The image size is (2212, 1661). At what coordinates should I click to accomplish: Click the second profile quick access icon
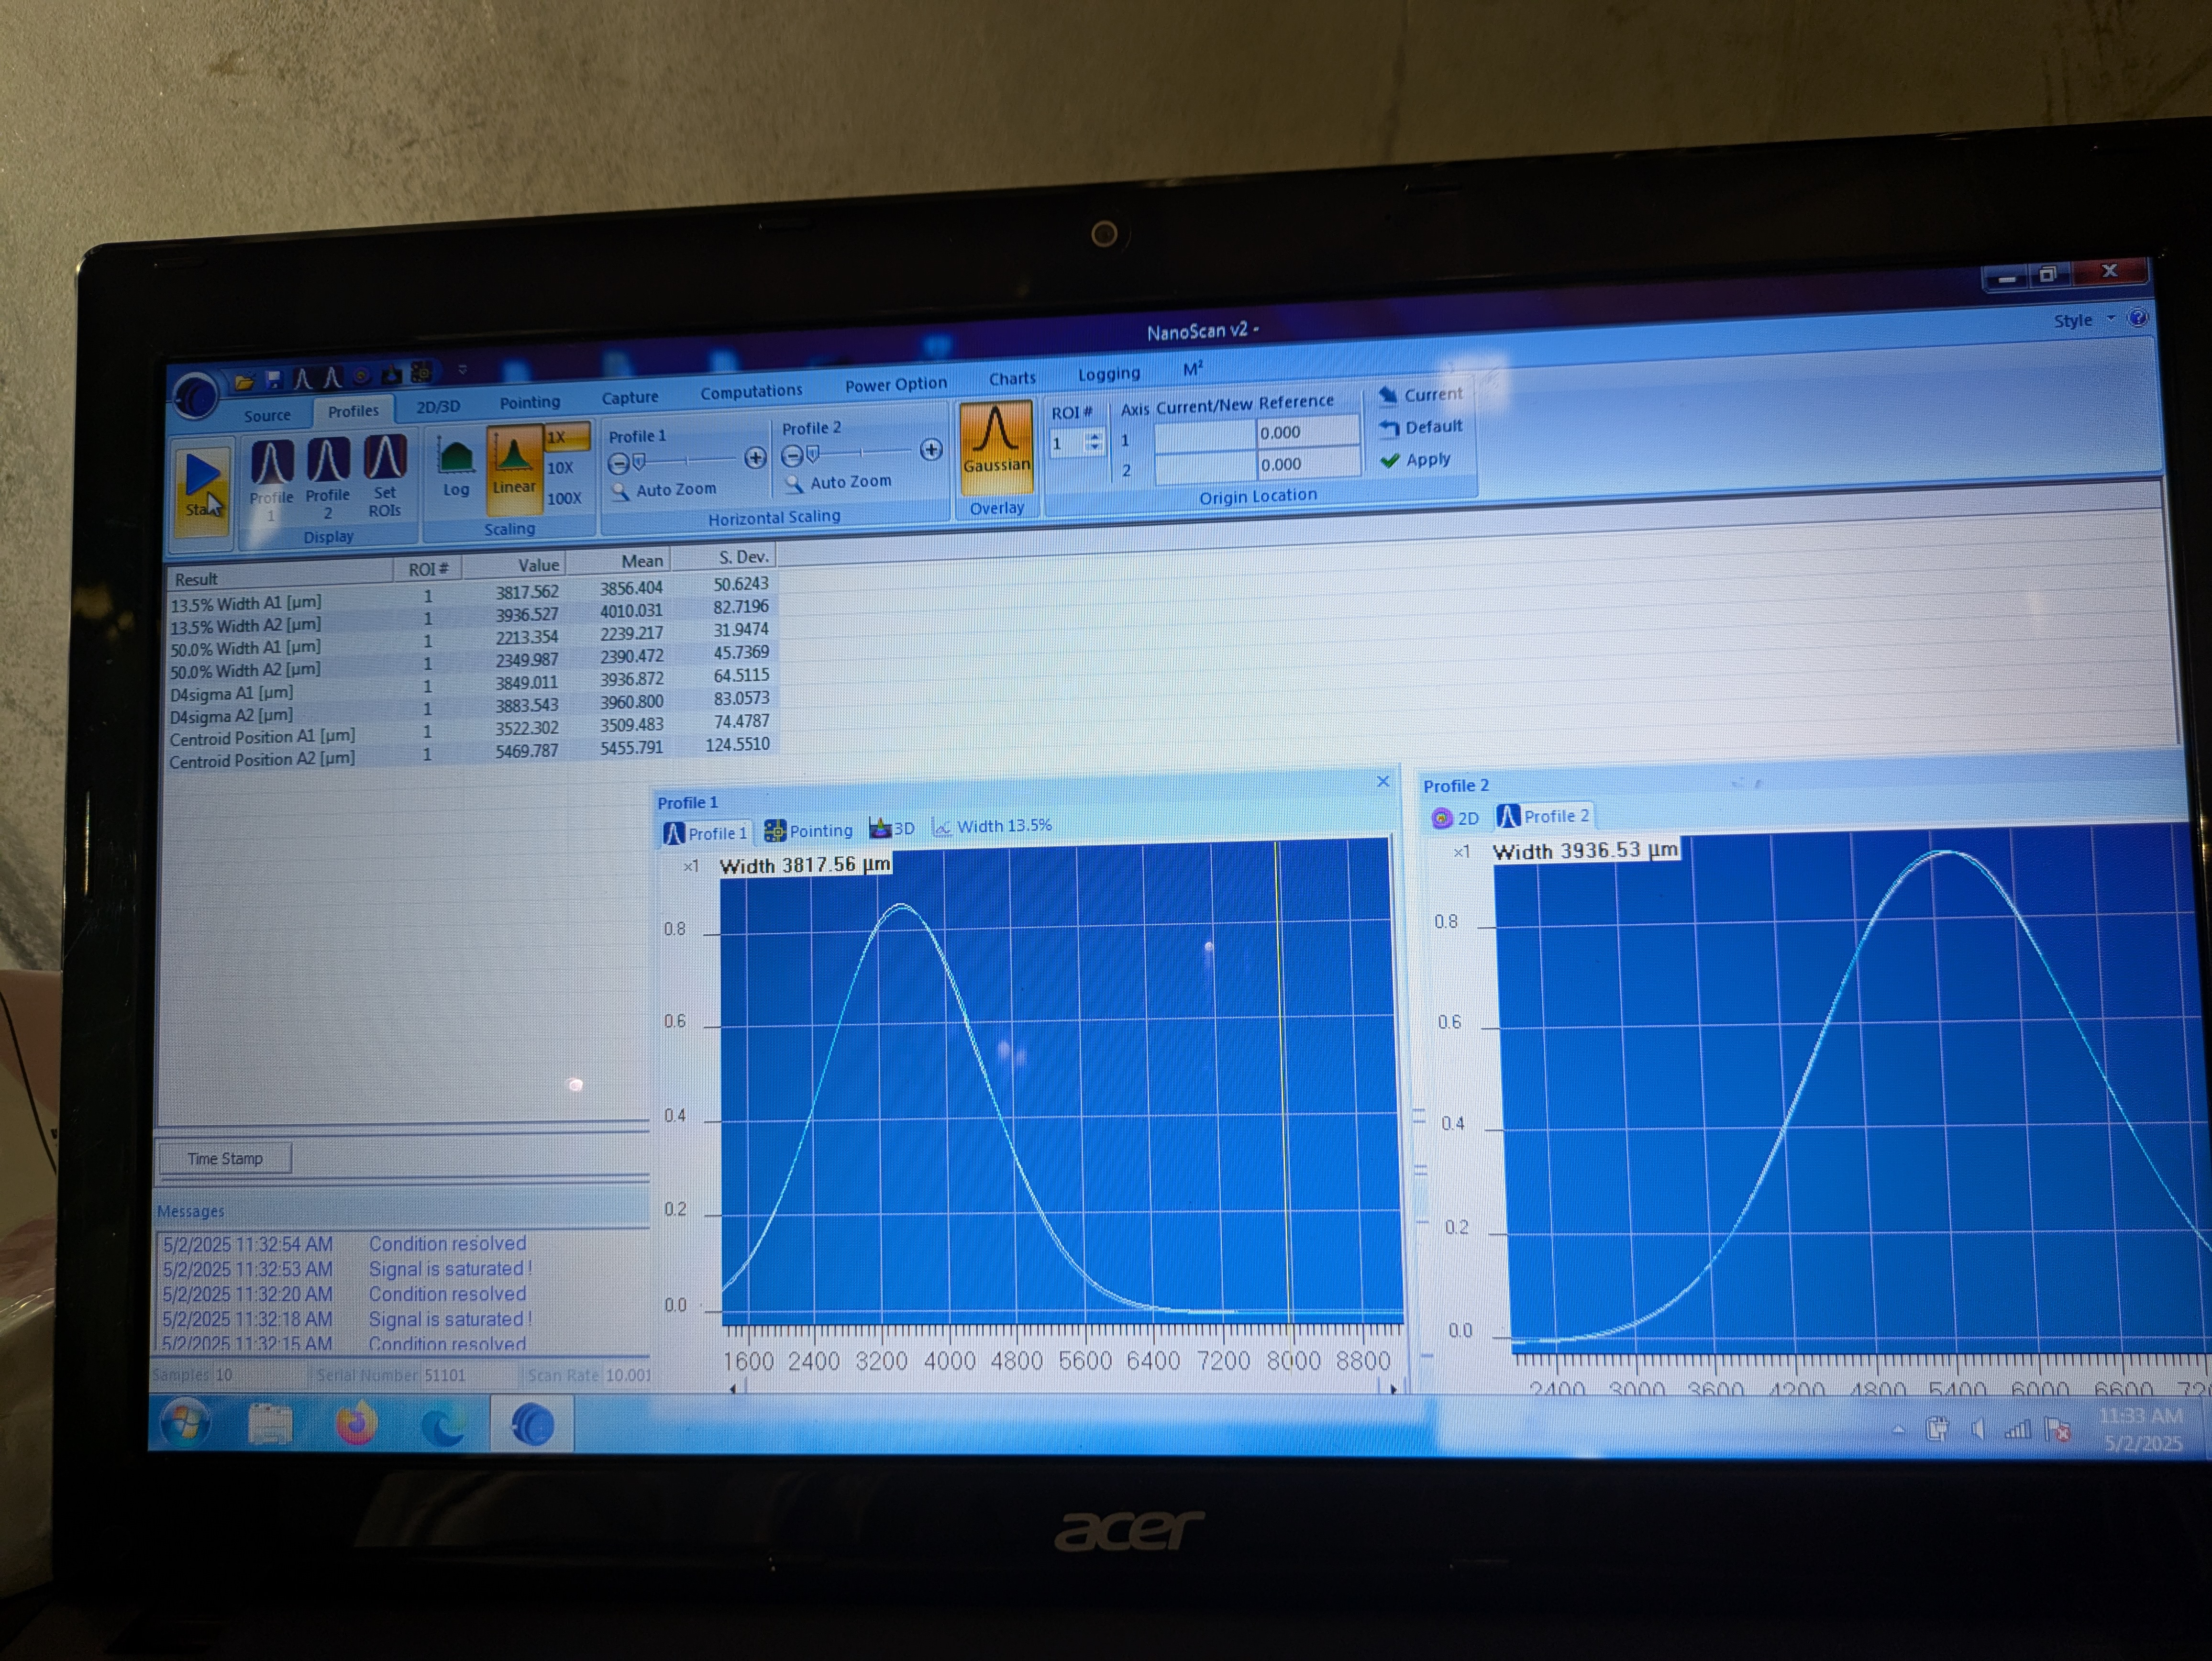click(332, 377)
